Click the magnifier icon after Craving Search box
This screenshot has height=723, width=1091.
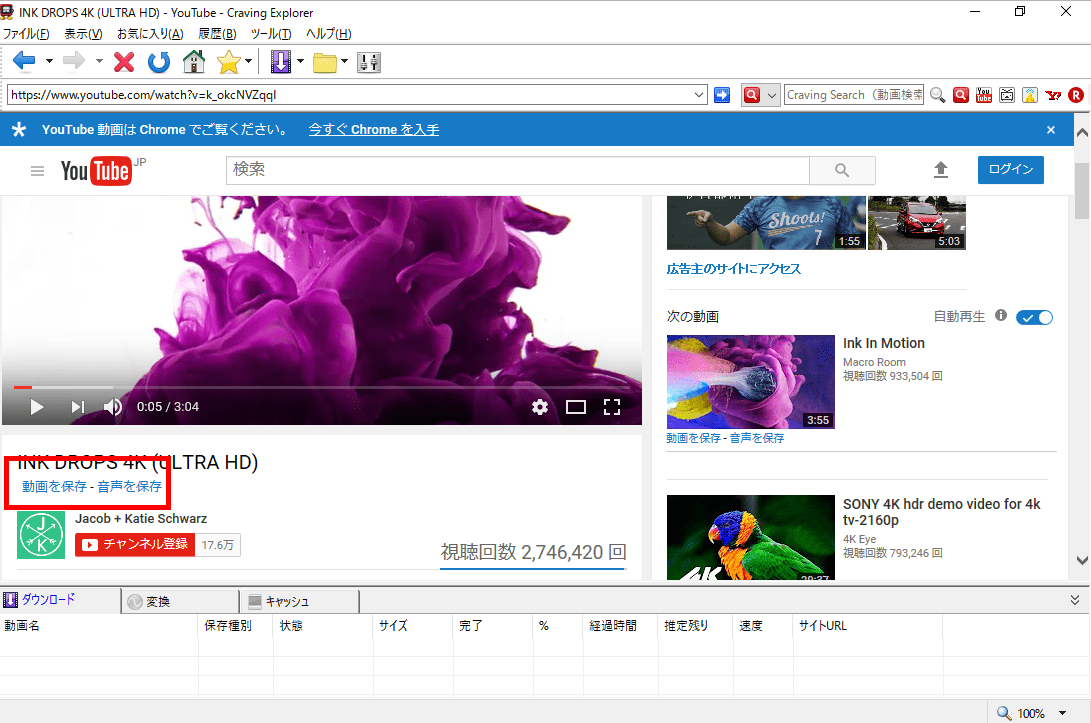937,95
